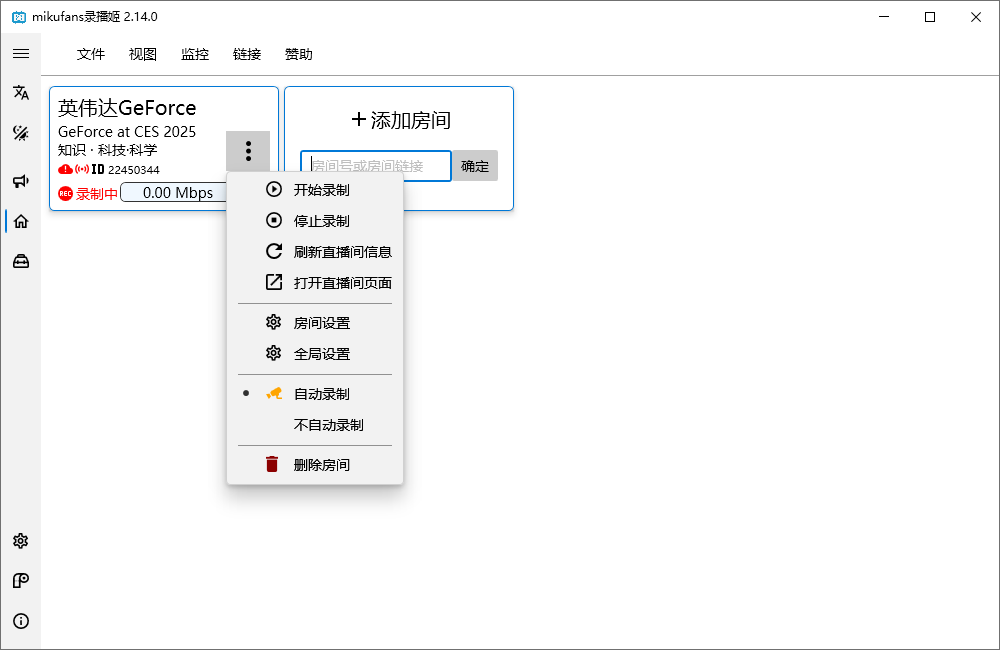Select 开始录制 from the context menu

click(315, 190)
